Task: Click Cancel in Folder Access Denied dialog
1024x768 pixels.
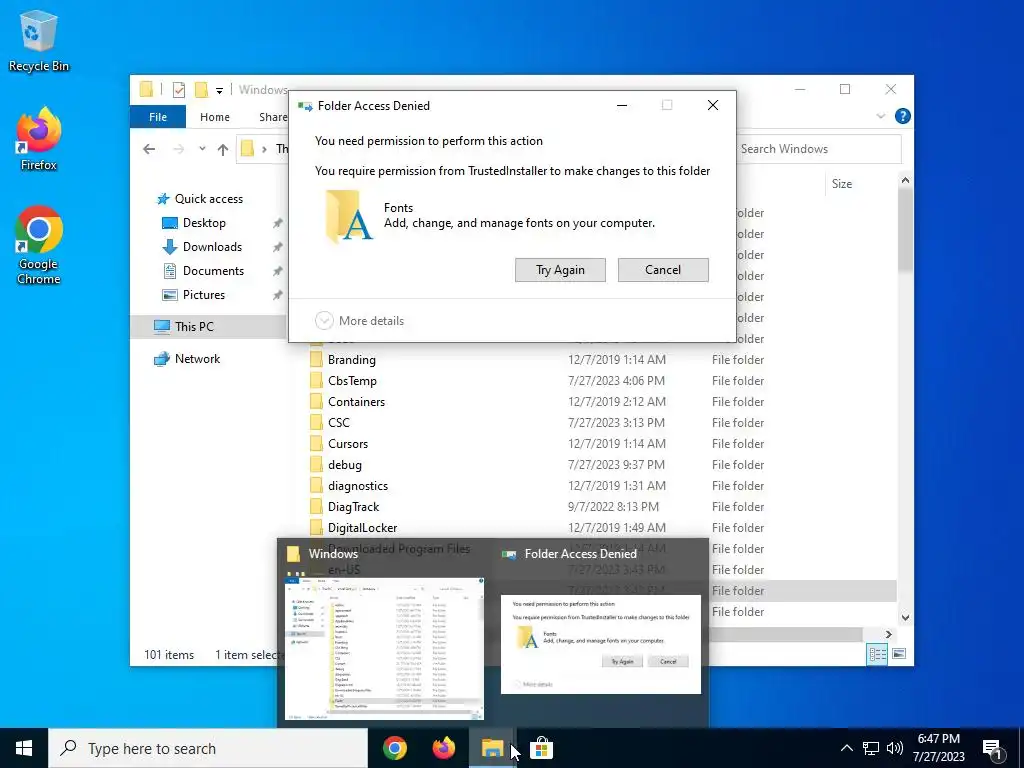Action: [x=663, y=270]
